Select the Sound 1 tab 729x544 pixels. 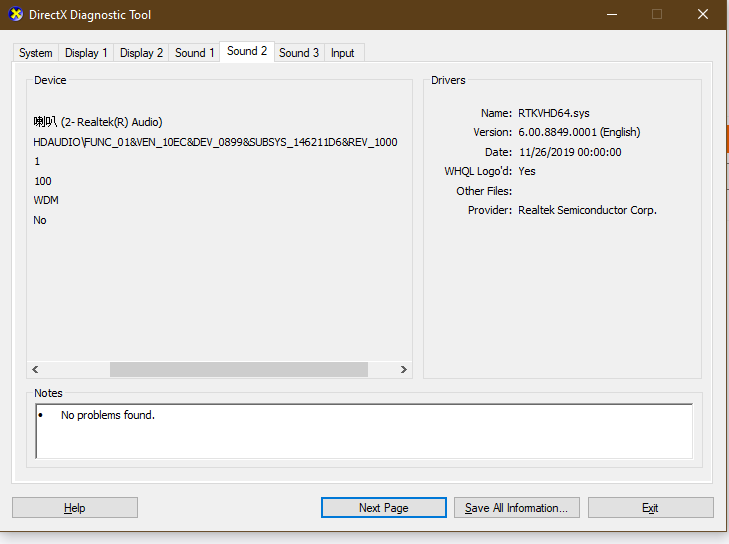tap(194, 53)
